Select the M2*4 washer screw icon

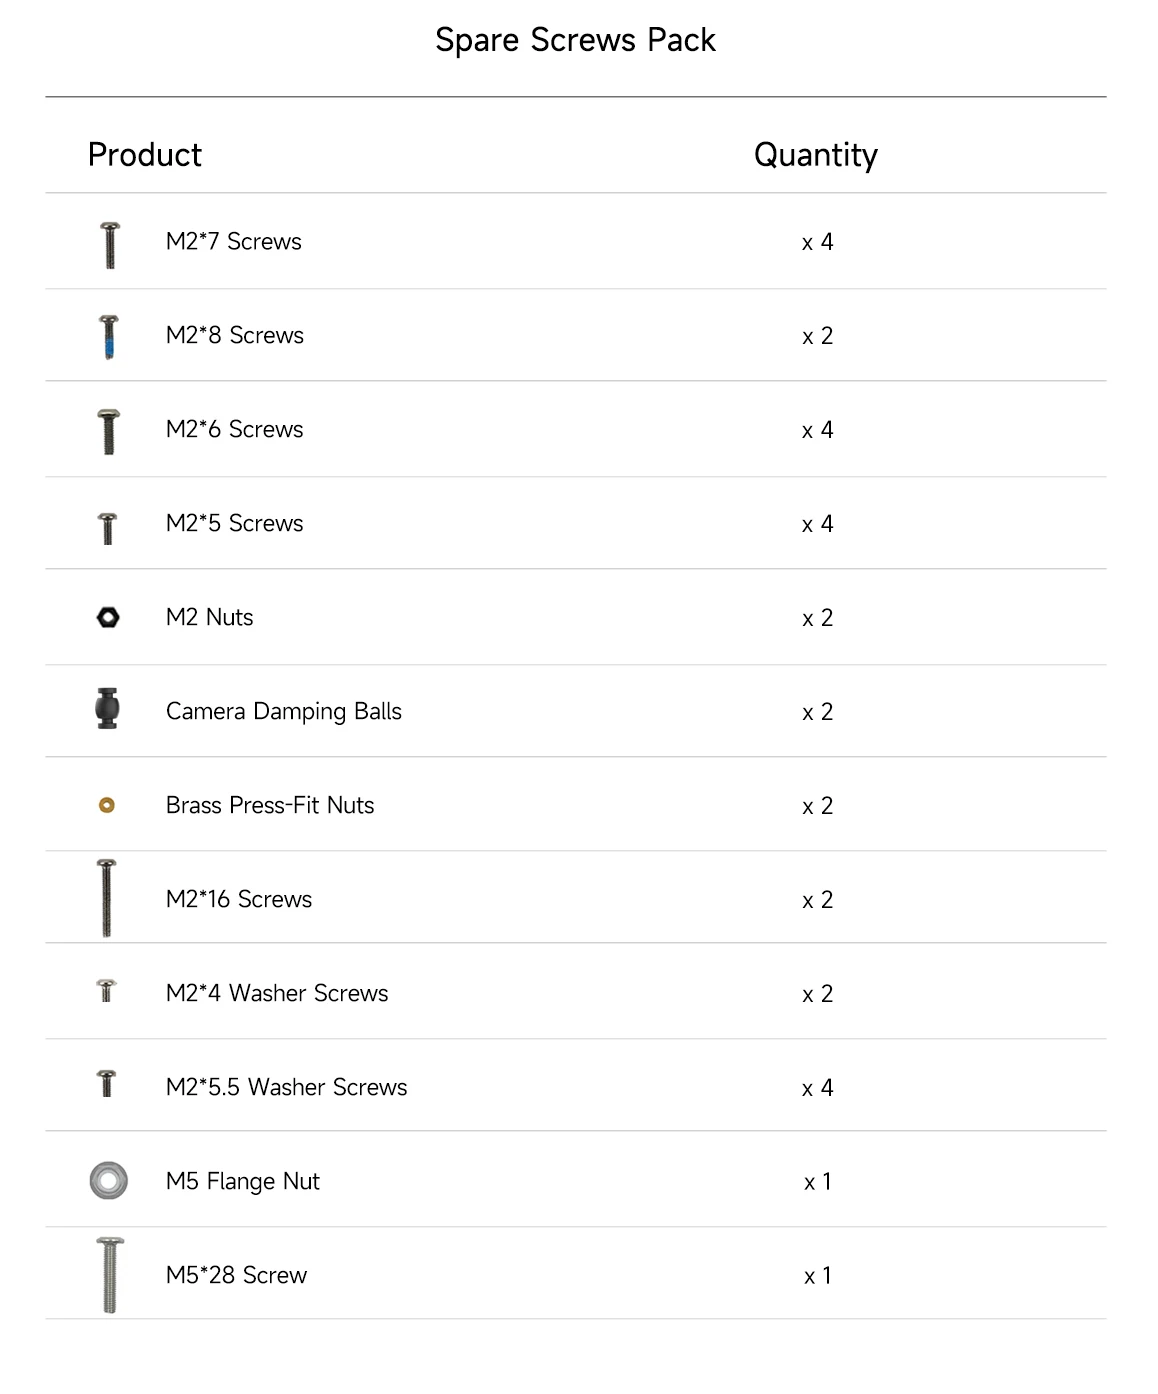(107, 990)
